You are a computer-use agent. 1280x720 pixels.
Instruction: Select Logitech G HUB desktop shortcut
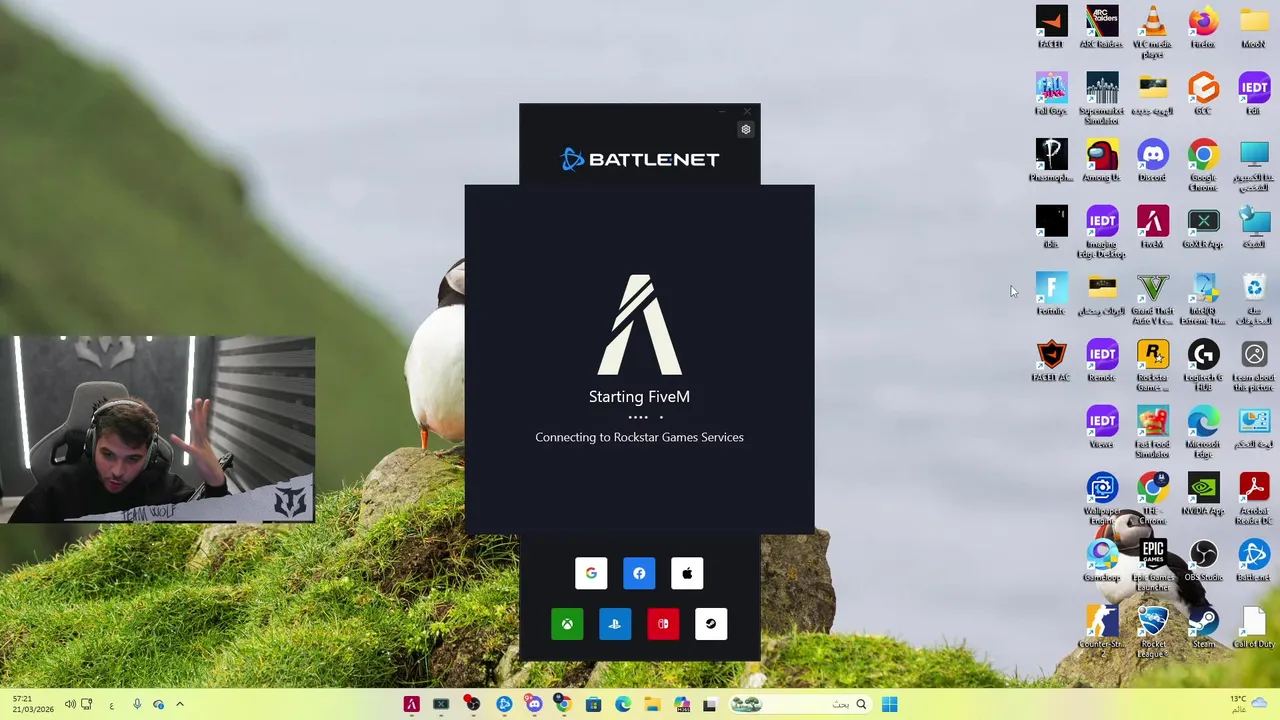coord(1203,365)
